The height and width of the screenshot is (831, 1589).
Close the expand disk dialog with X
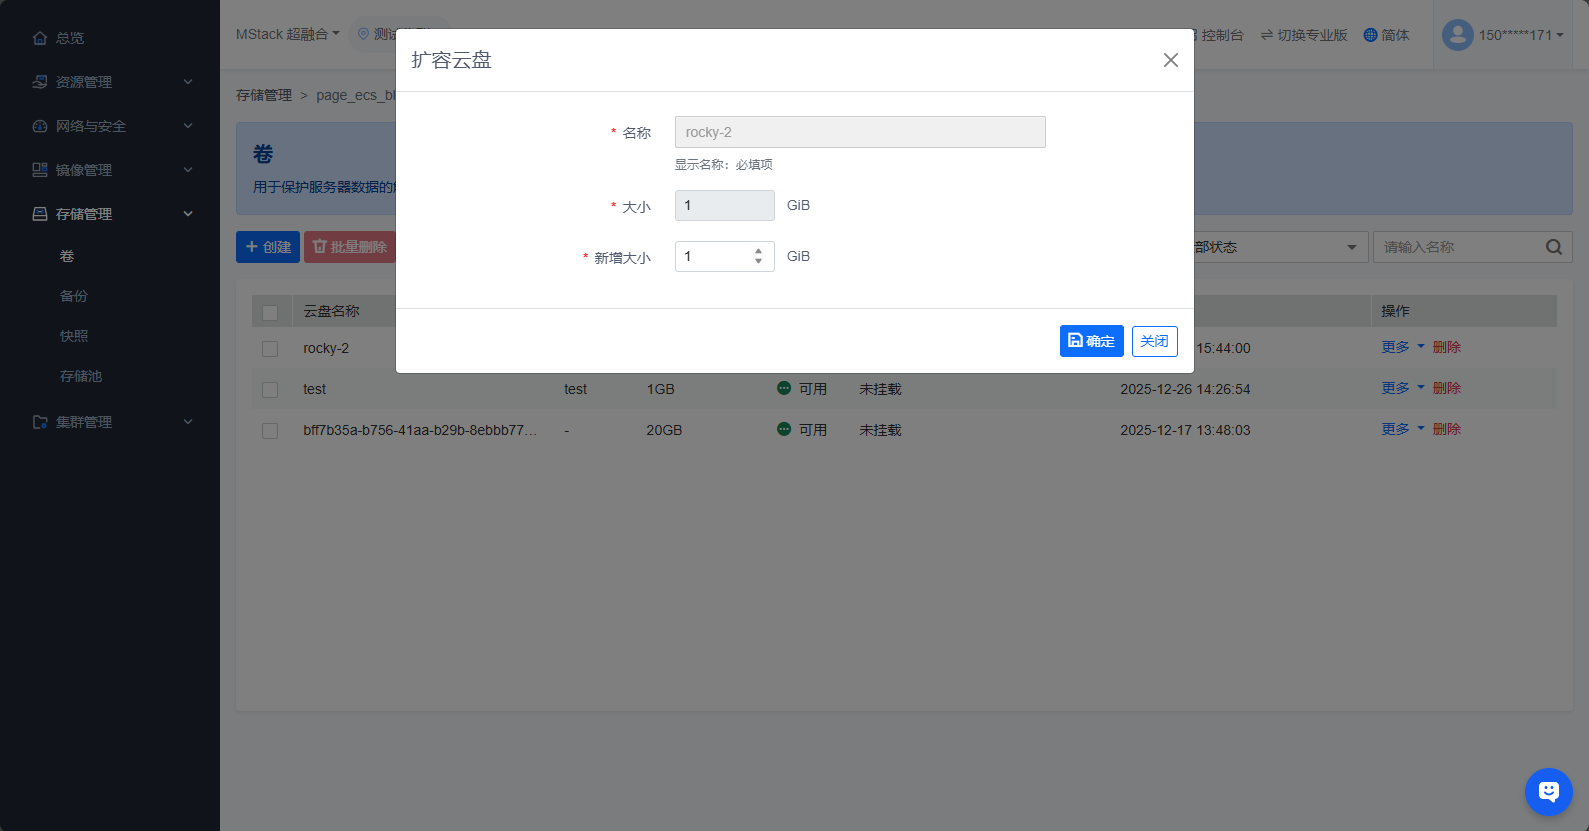click(x=1170, y=60)
